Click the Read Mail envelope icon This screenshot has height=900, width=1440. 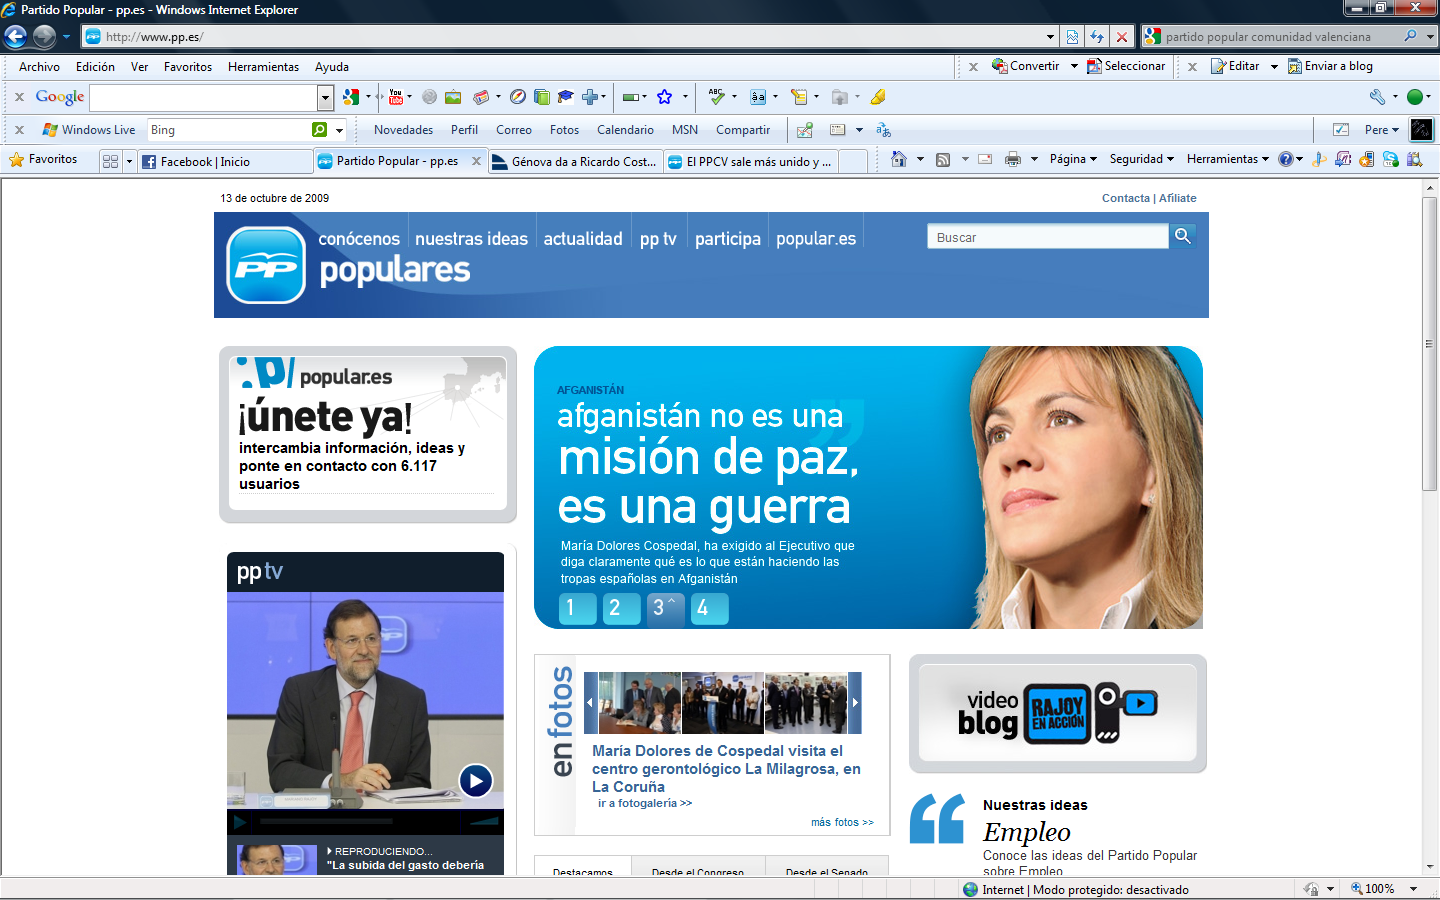[985, 159]
